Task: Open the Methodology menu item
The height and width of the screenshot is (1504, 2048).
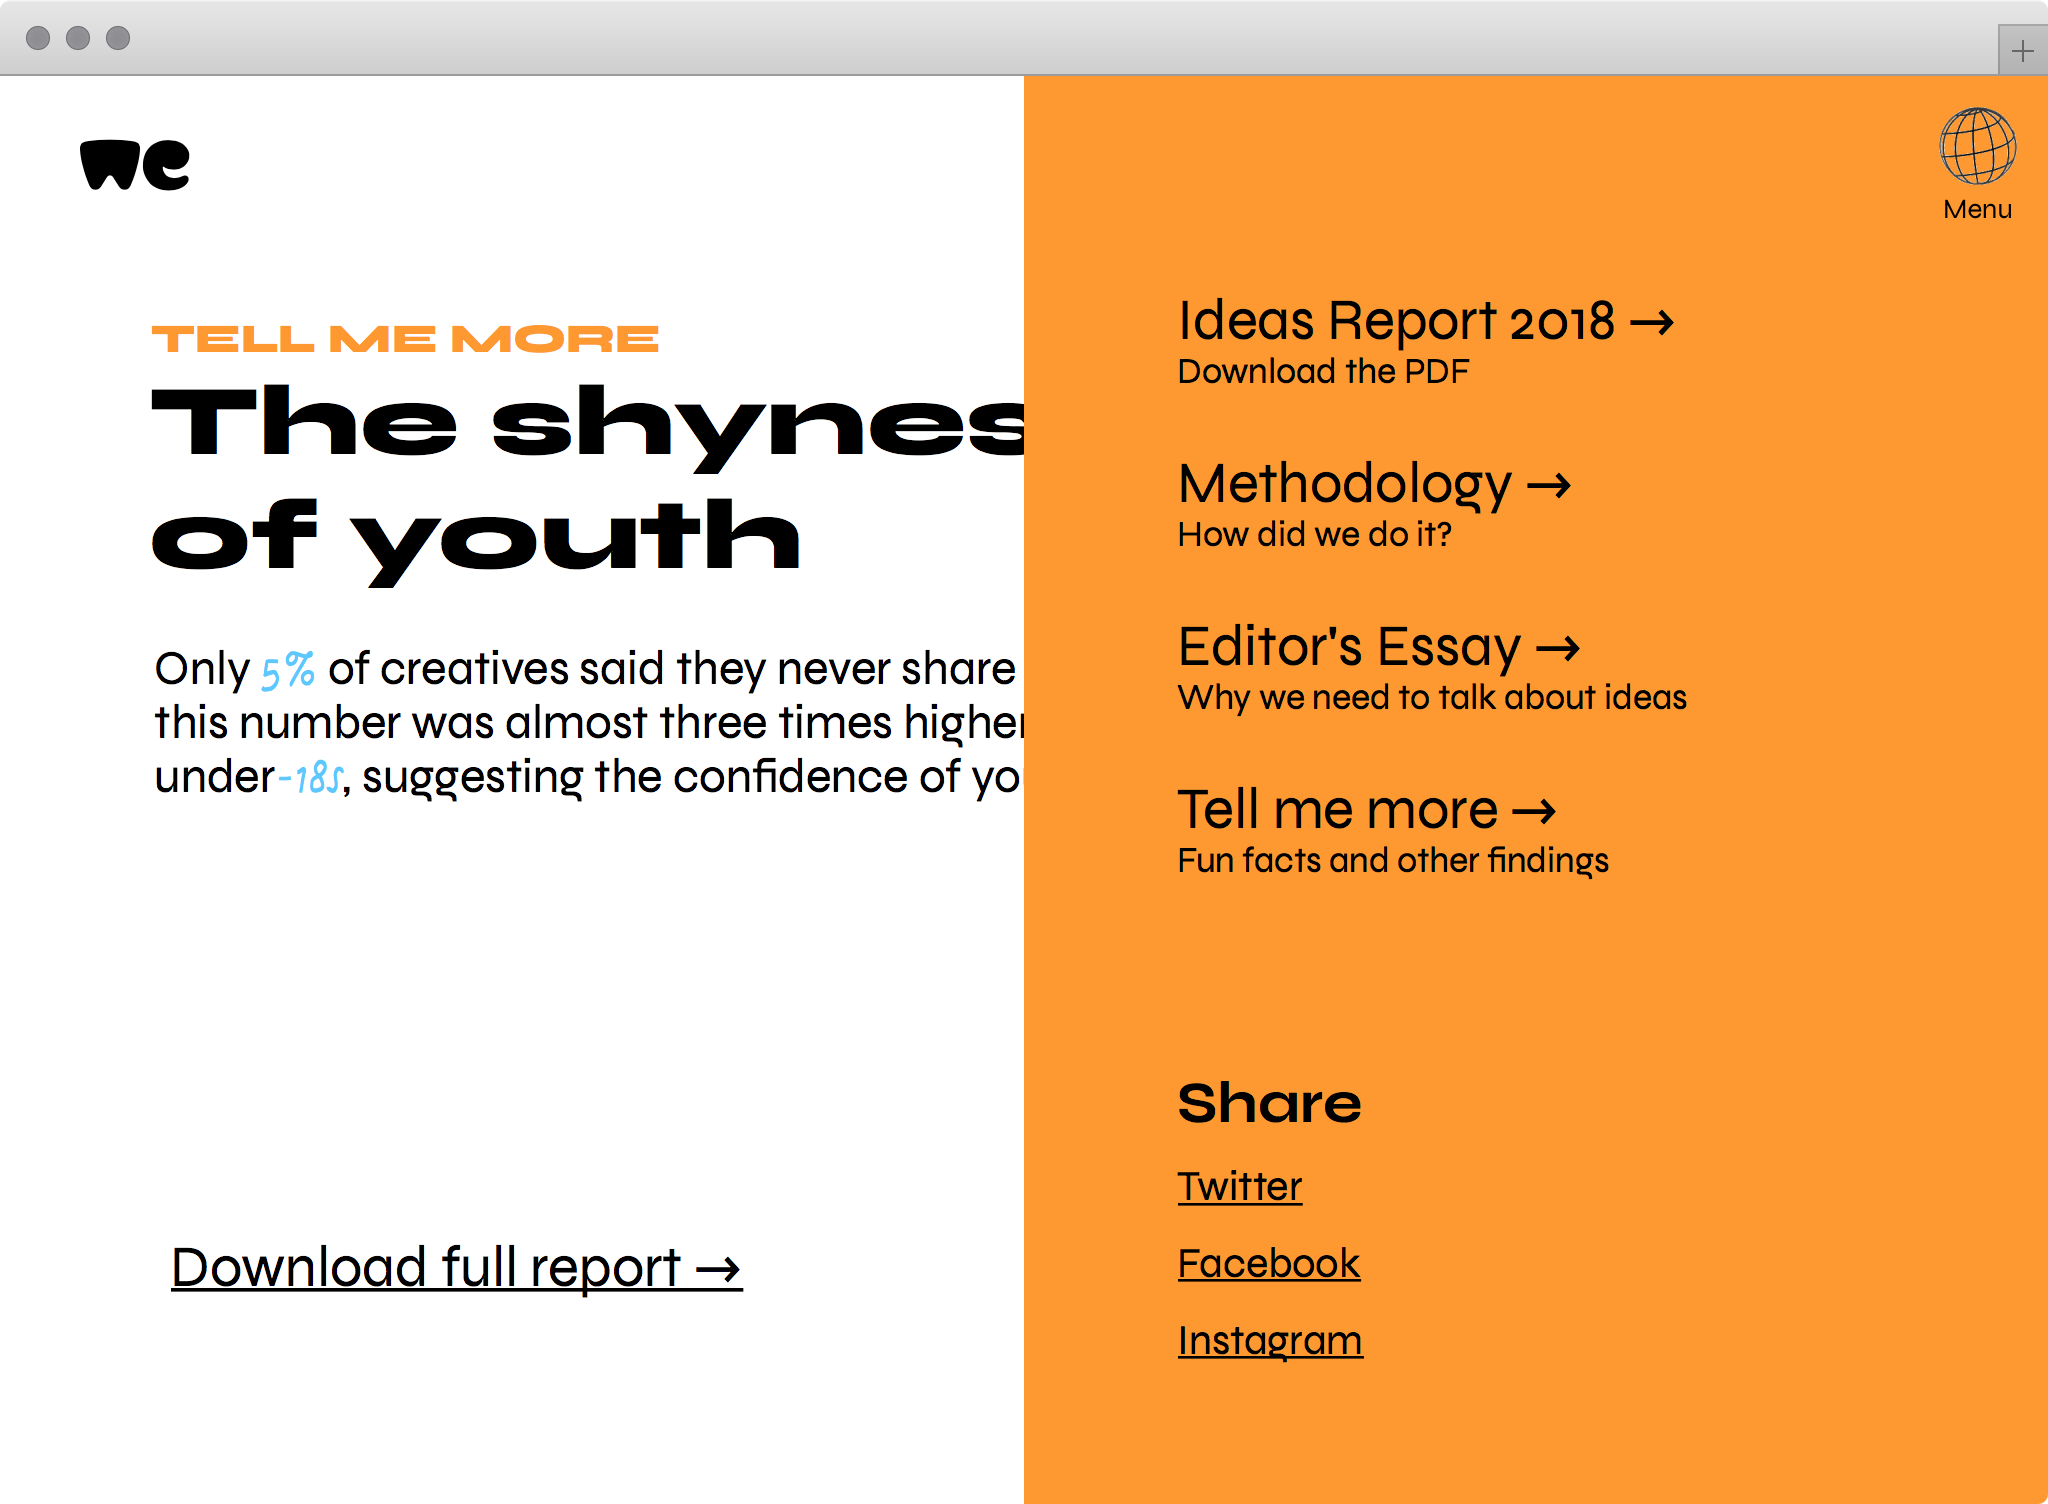Action: 1344,484
